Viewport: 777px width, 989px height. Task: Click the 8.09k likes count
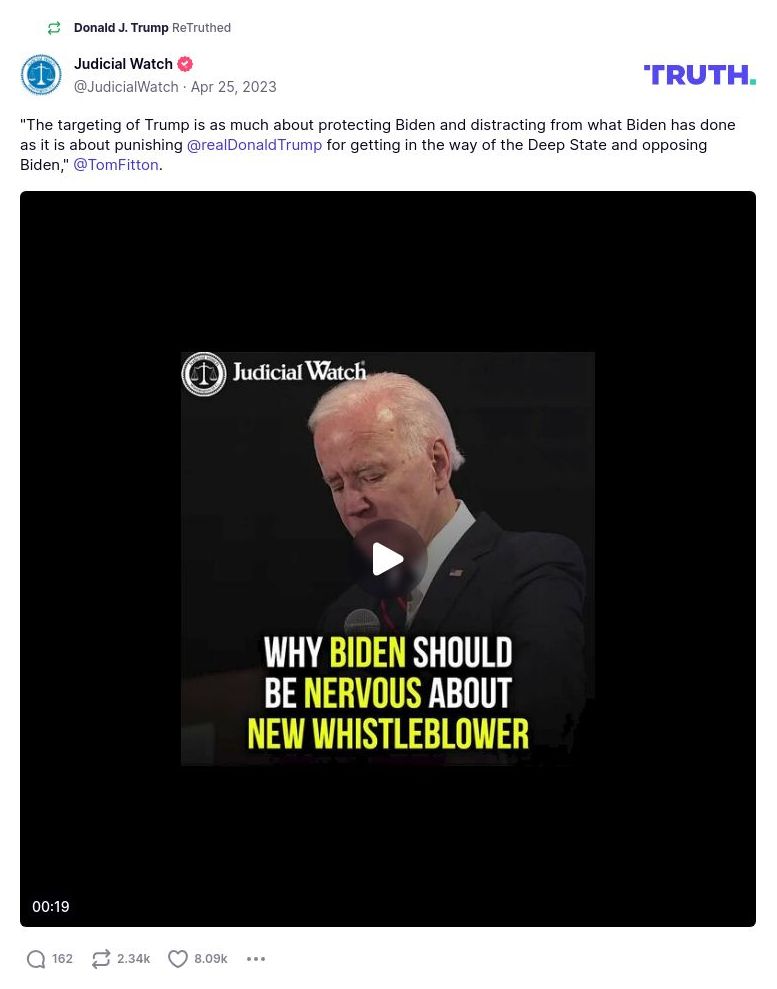point(211,959)
